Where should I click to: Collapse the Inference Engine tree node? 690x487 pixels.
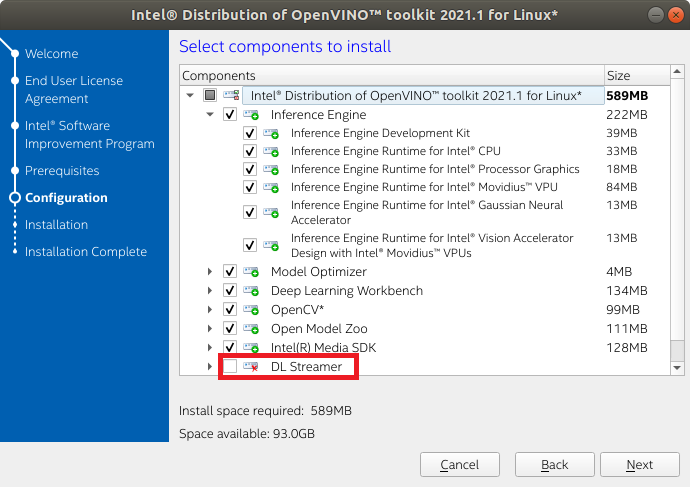pos(210,115)
